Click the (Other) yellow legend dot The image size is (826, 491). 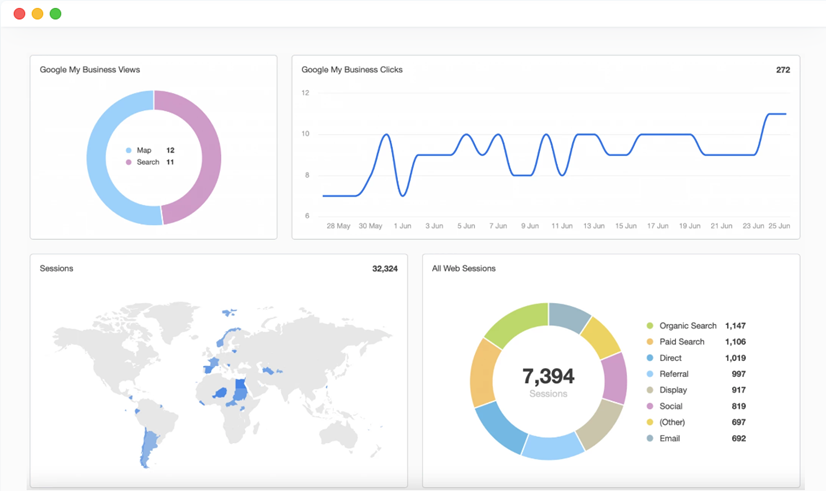pyautogui.click(x=650, y=423)
